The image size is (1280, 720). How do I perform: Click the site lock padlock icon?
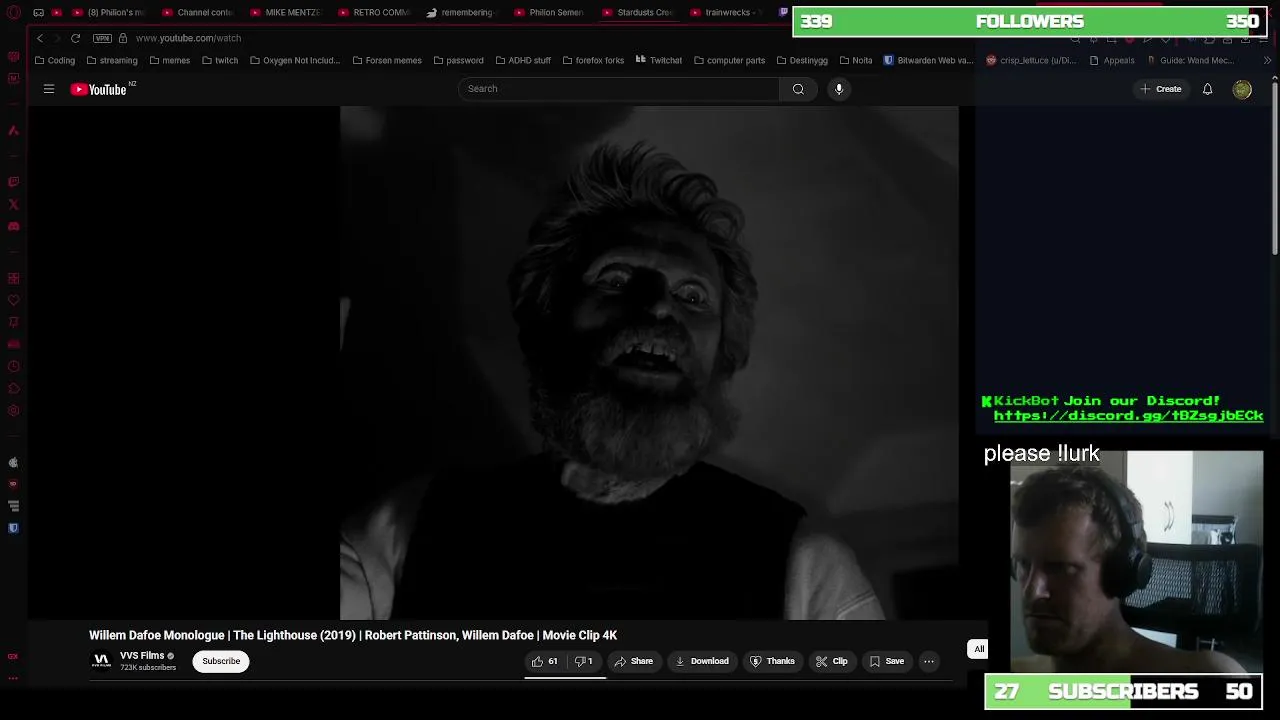tap(123, 38)
